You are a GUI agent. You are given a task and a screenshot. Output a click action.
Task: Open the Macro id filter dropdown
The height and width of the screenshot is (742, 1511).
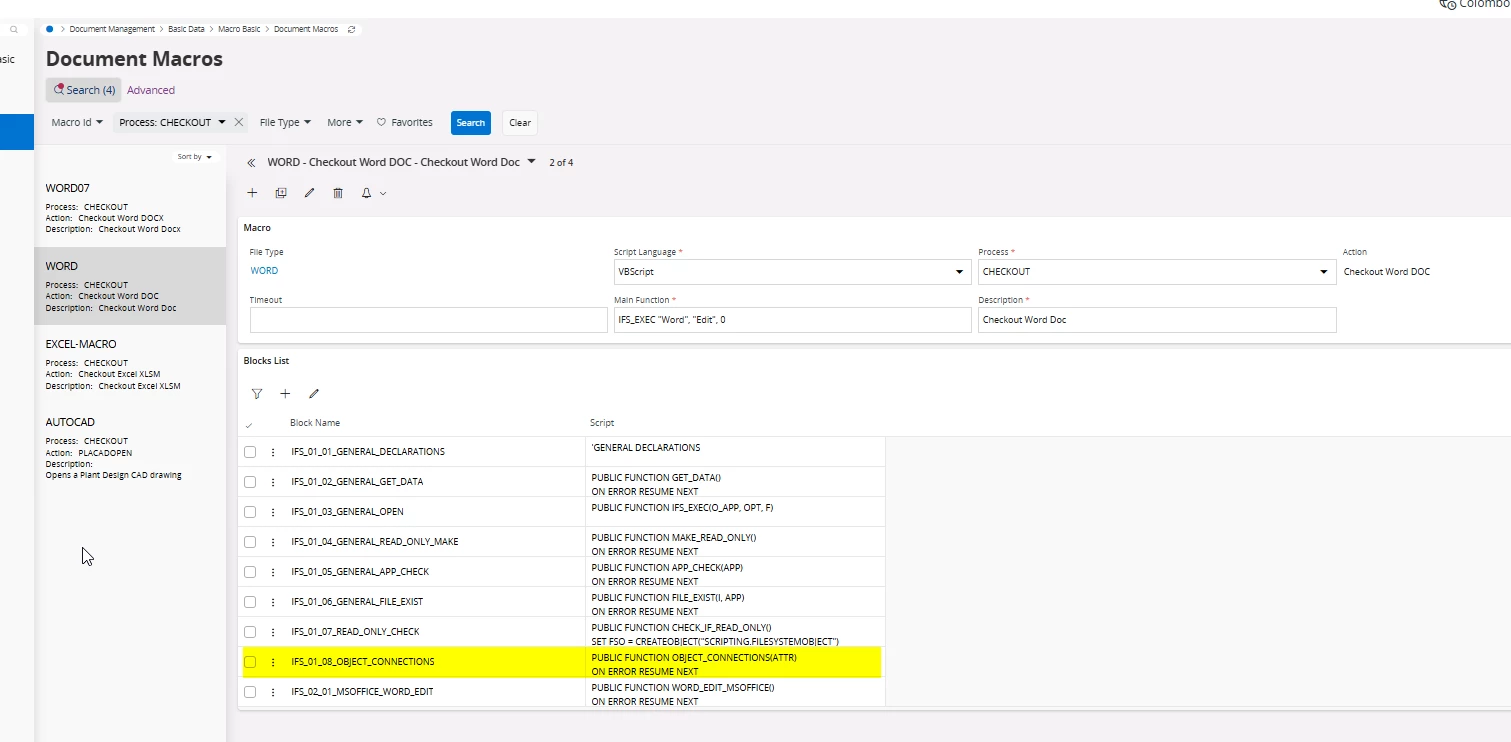coord(77,122)
